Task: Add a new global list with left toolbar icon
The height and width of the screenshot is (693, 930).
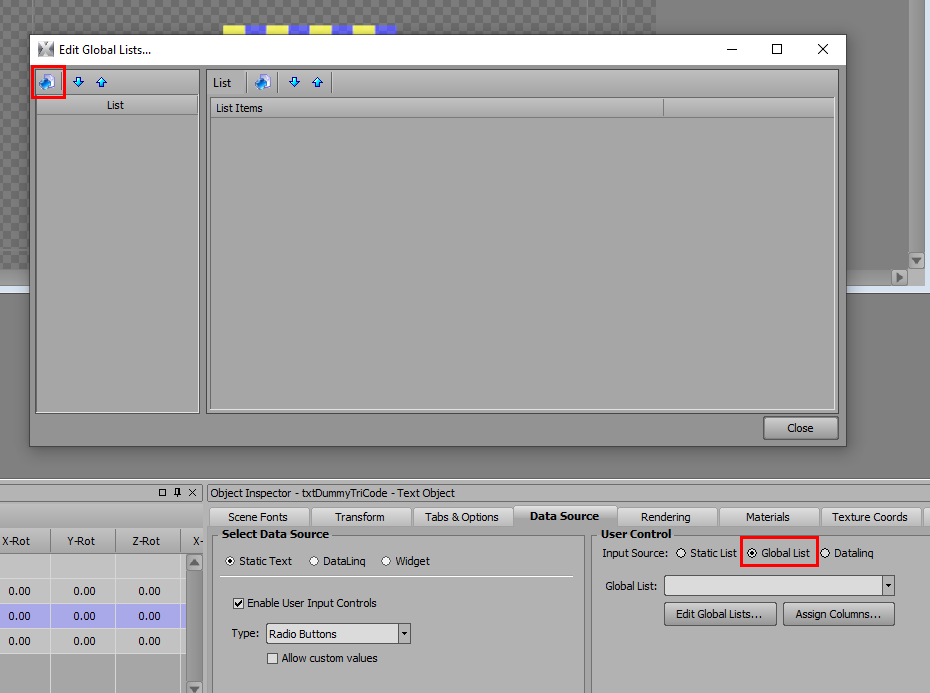Action: [x=47, y=82]
